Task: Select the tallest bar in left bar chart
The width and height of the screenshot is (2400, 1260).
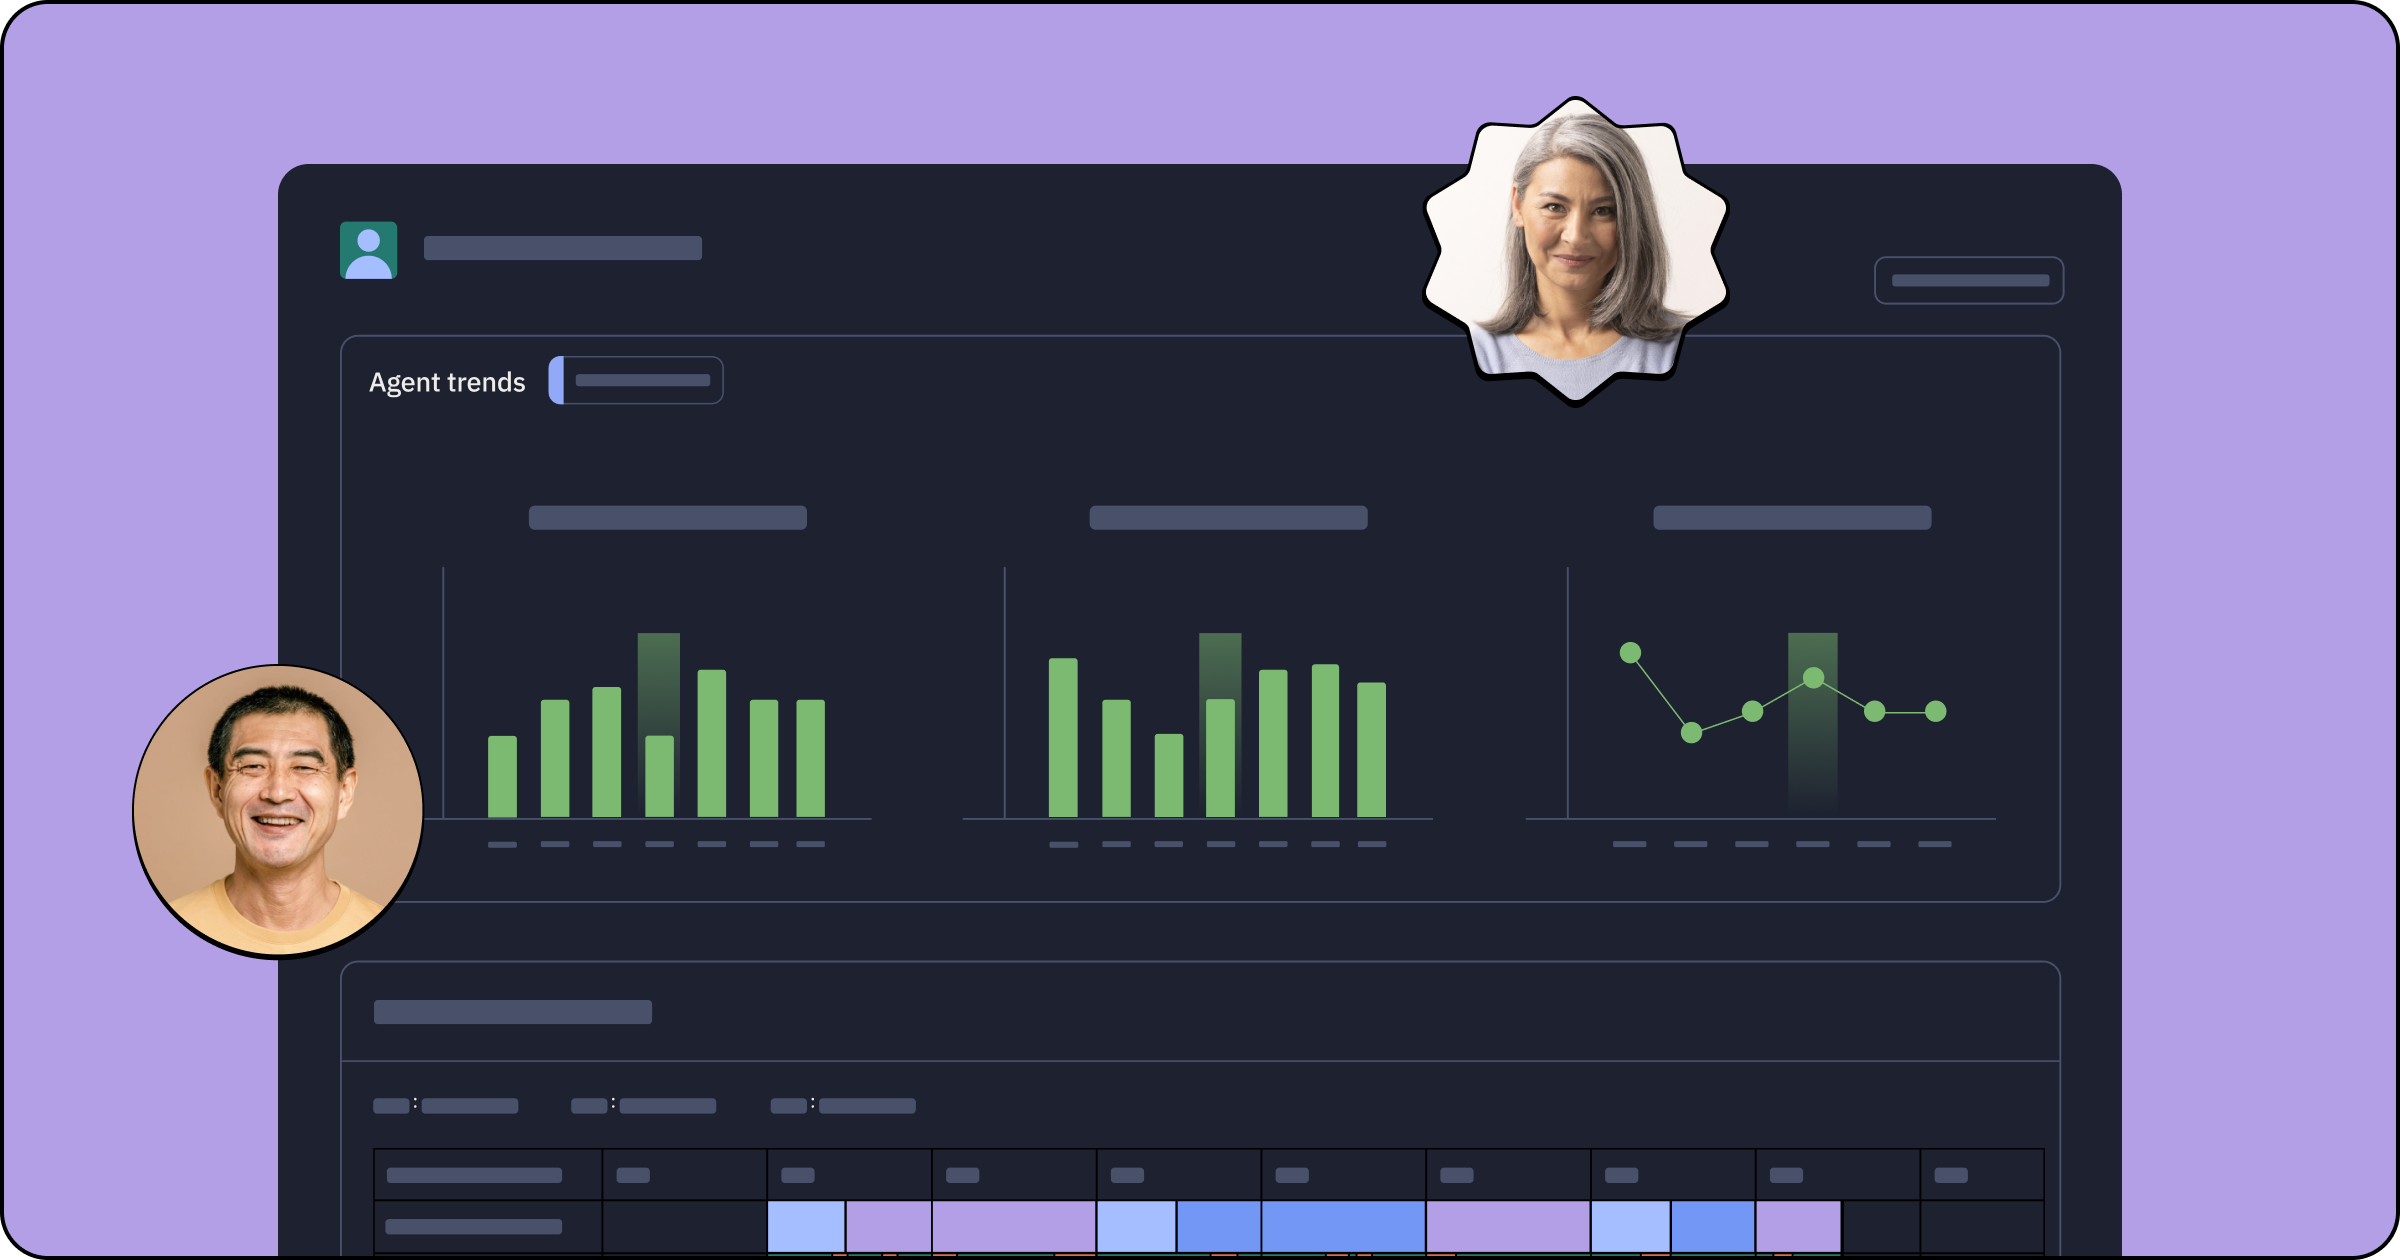Action: coord(711,743)
